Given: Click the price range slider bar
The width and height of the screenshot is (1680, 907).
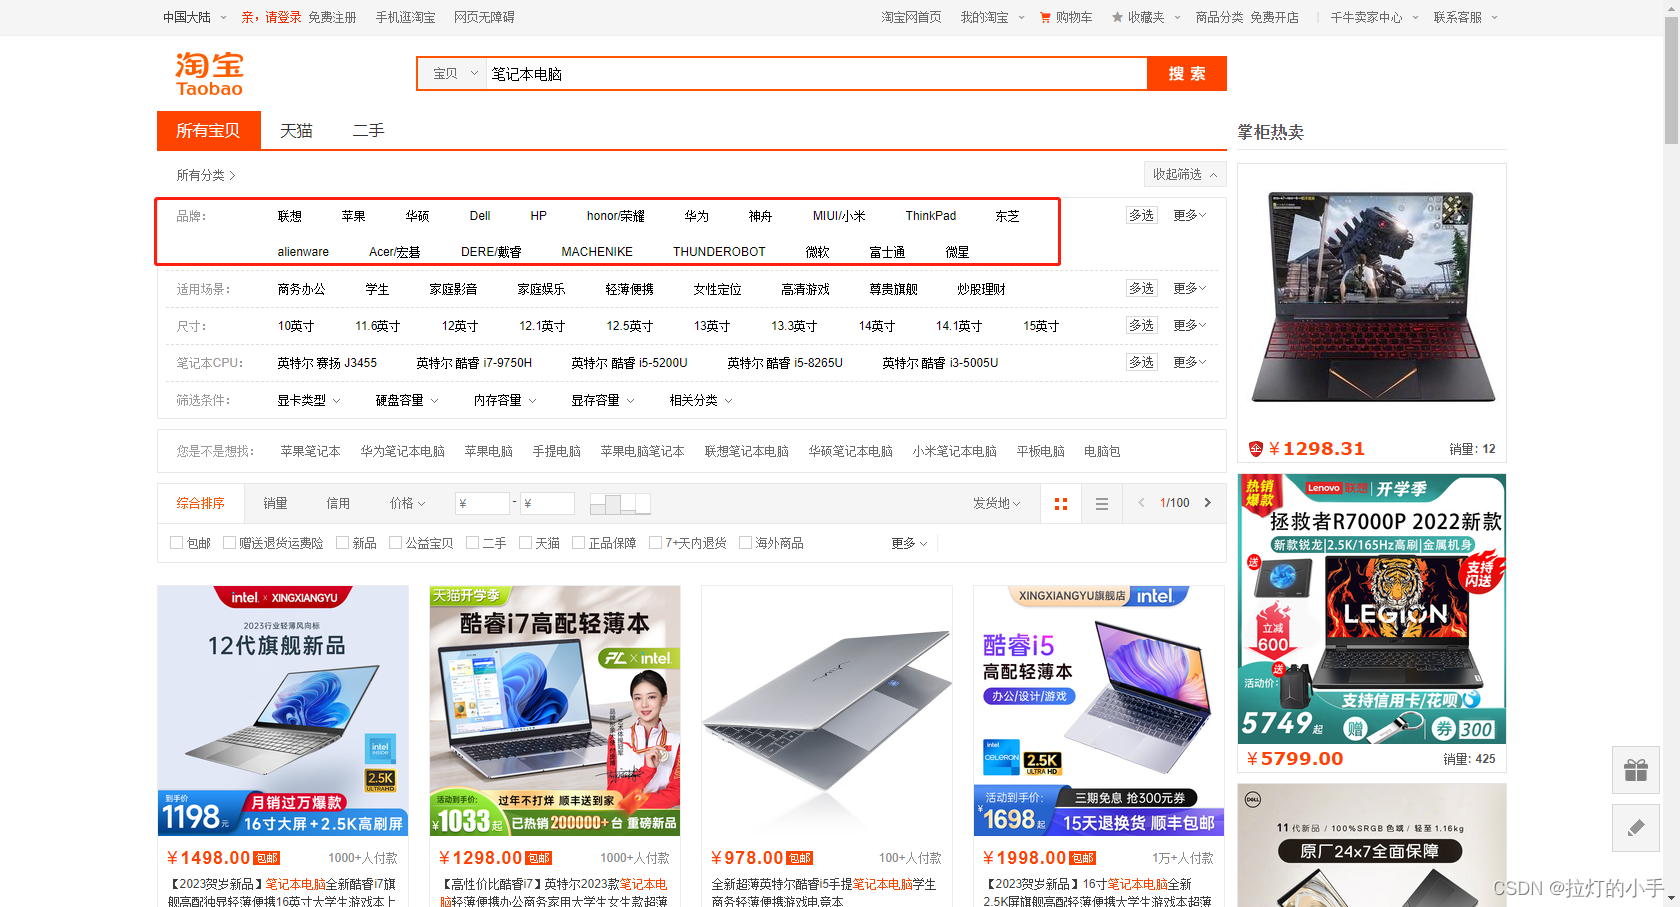Looking at the screenshot, I should 620,503.
